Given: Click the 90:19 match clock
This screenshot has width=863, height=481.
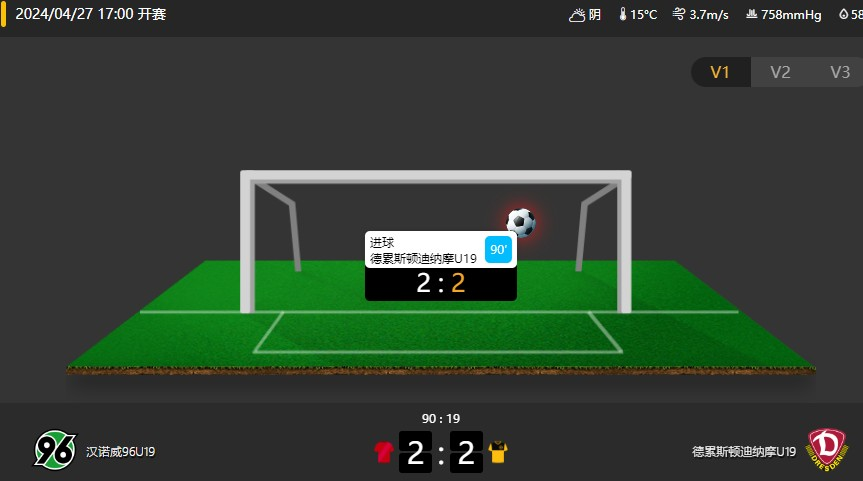Looking at the screenshot, I should (x=441, y=419).
